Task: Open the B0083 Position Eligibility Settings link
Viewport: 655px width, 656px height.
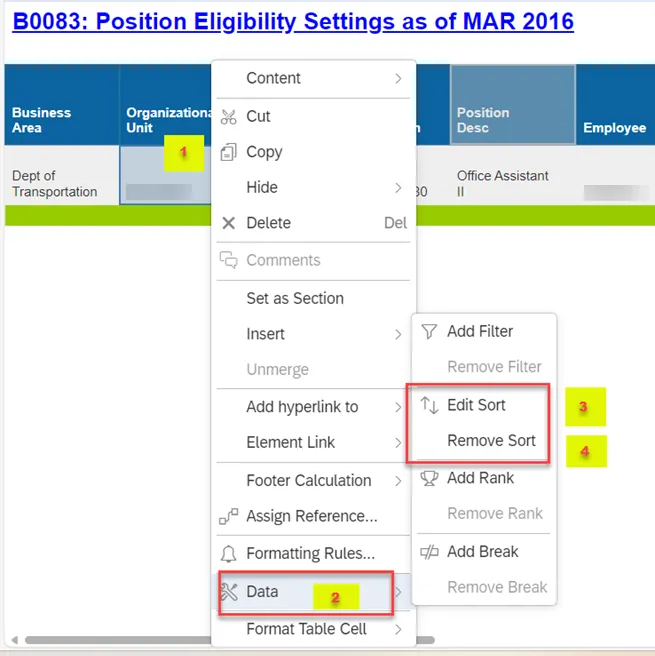Action: (293, 21)
